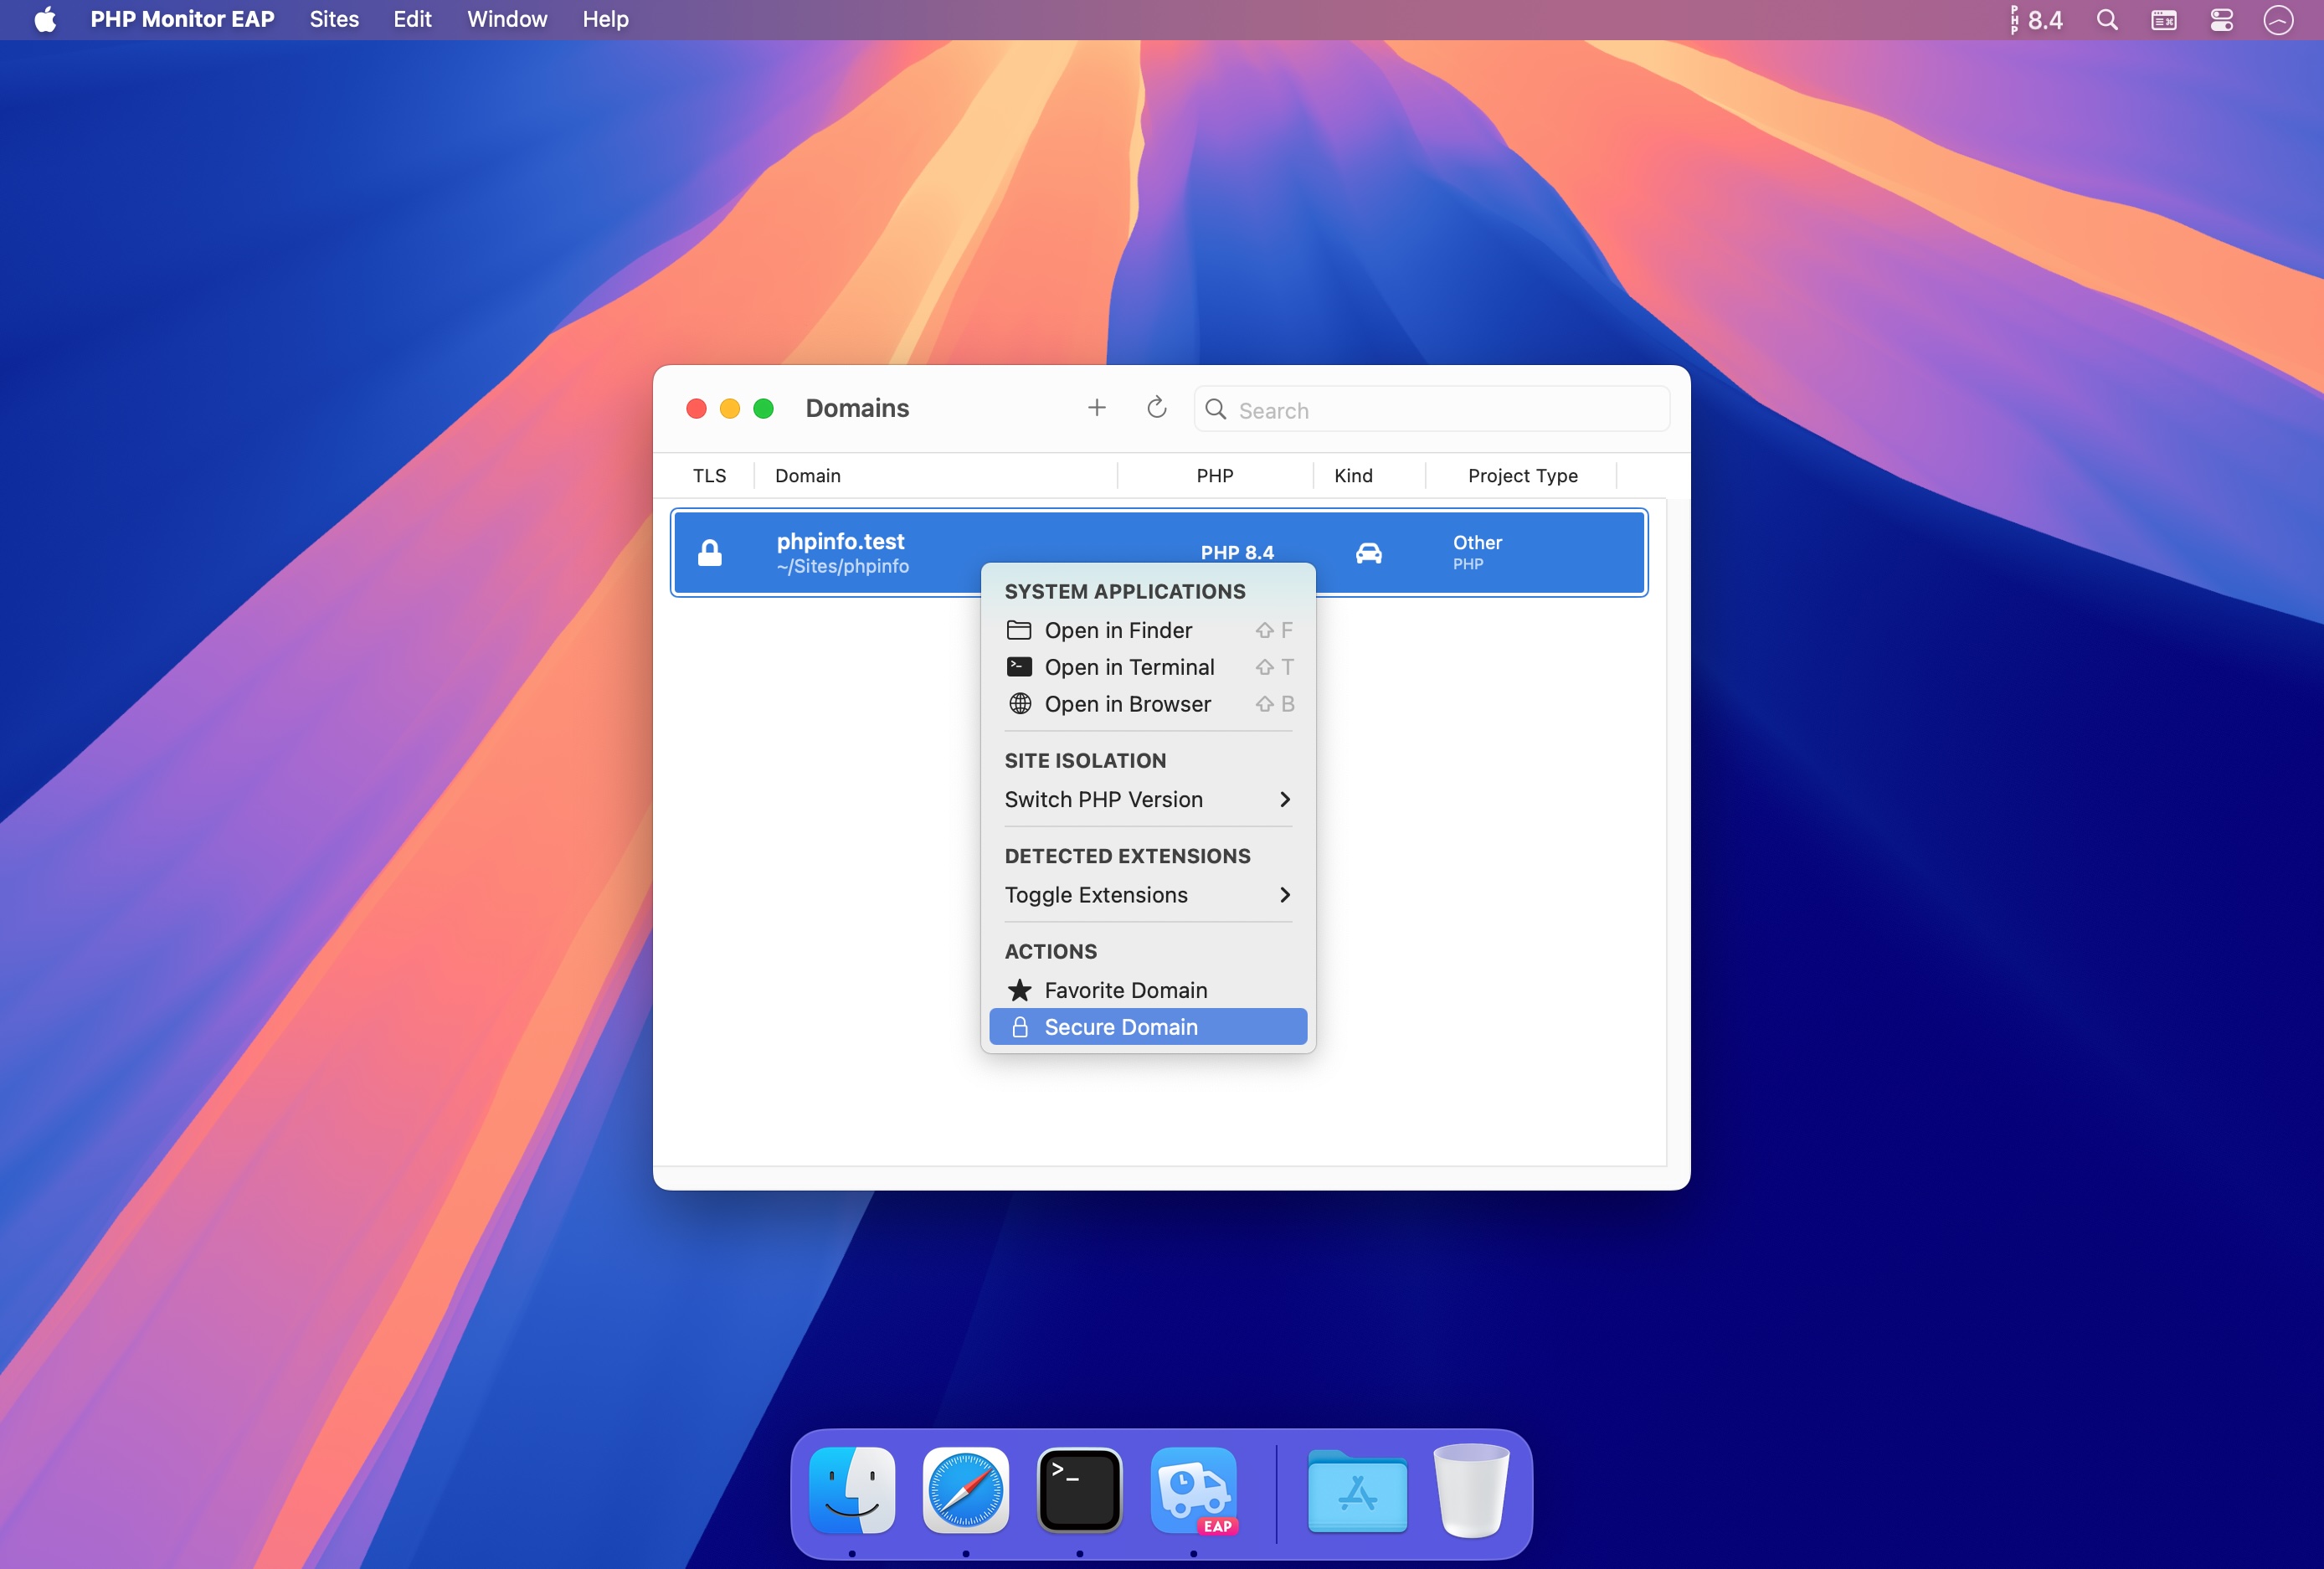The height and width of the screenshot is (1569, 2324).
Task: Open the keyboard input menu bar icon
Action: point(2163,20)
